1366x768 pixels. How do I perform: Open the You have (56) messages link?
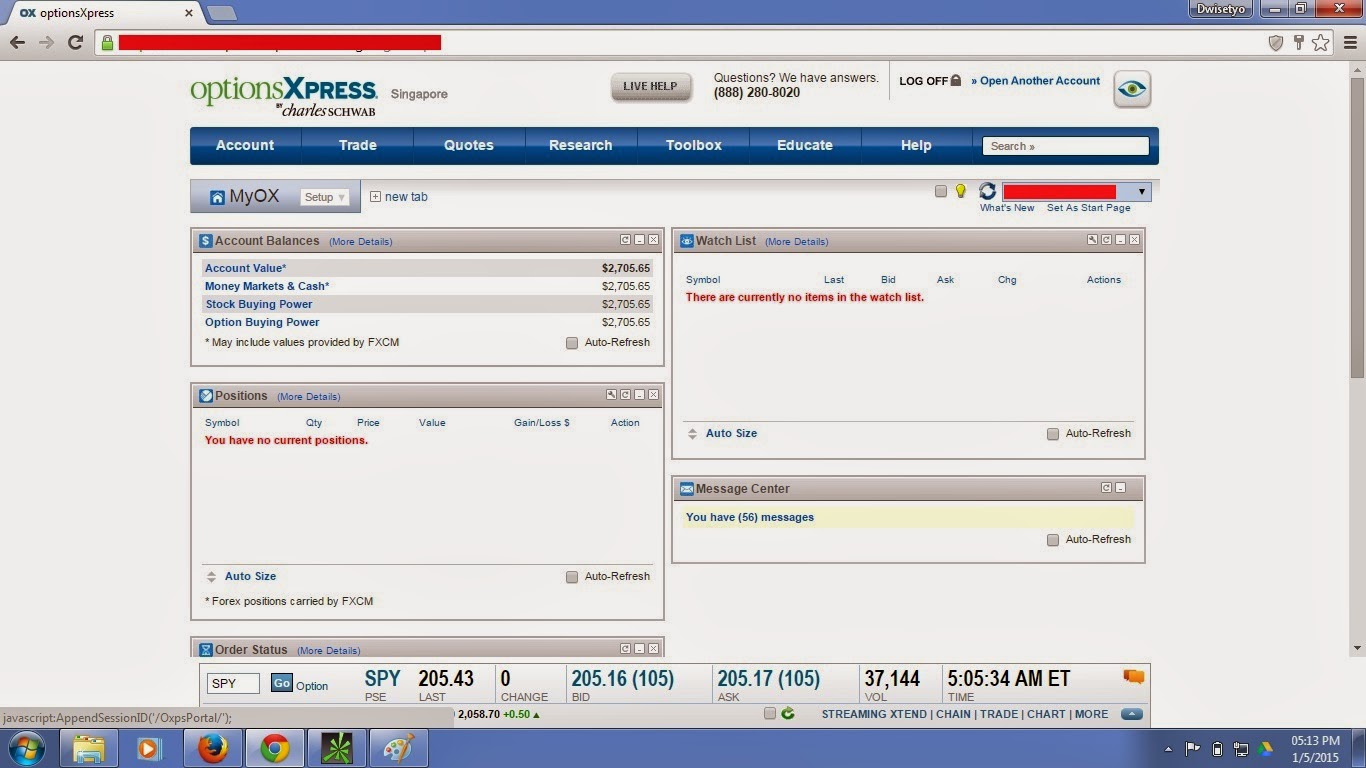(x=750, y=517)
